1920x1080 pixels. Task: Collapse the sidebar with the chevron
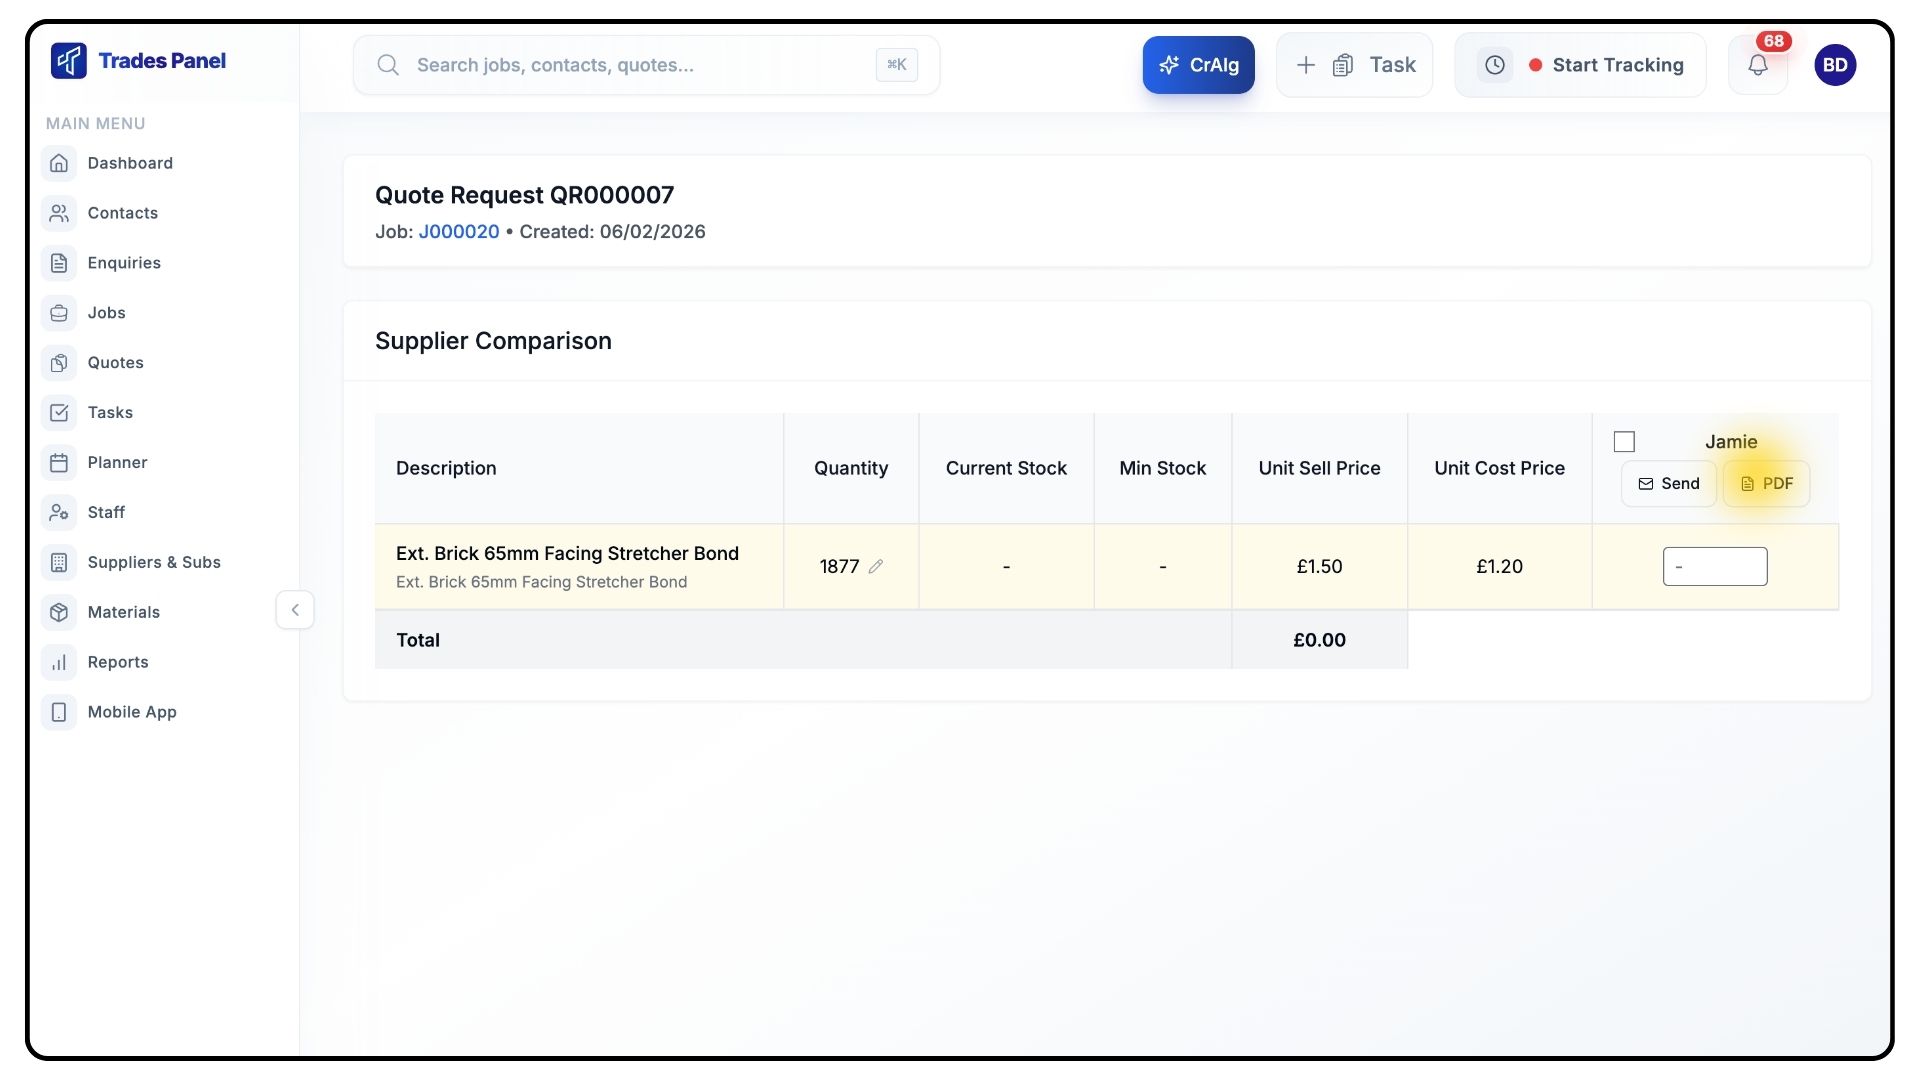[x=295, y=610]
